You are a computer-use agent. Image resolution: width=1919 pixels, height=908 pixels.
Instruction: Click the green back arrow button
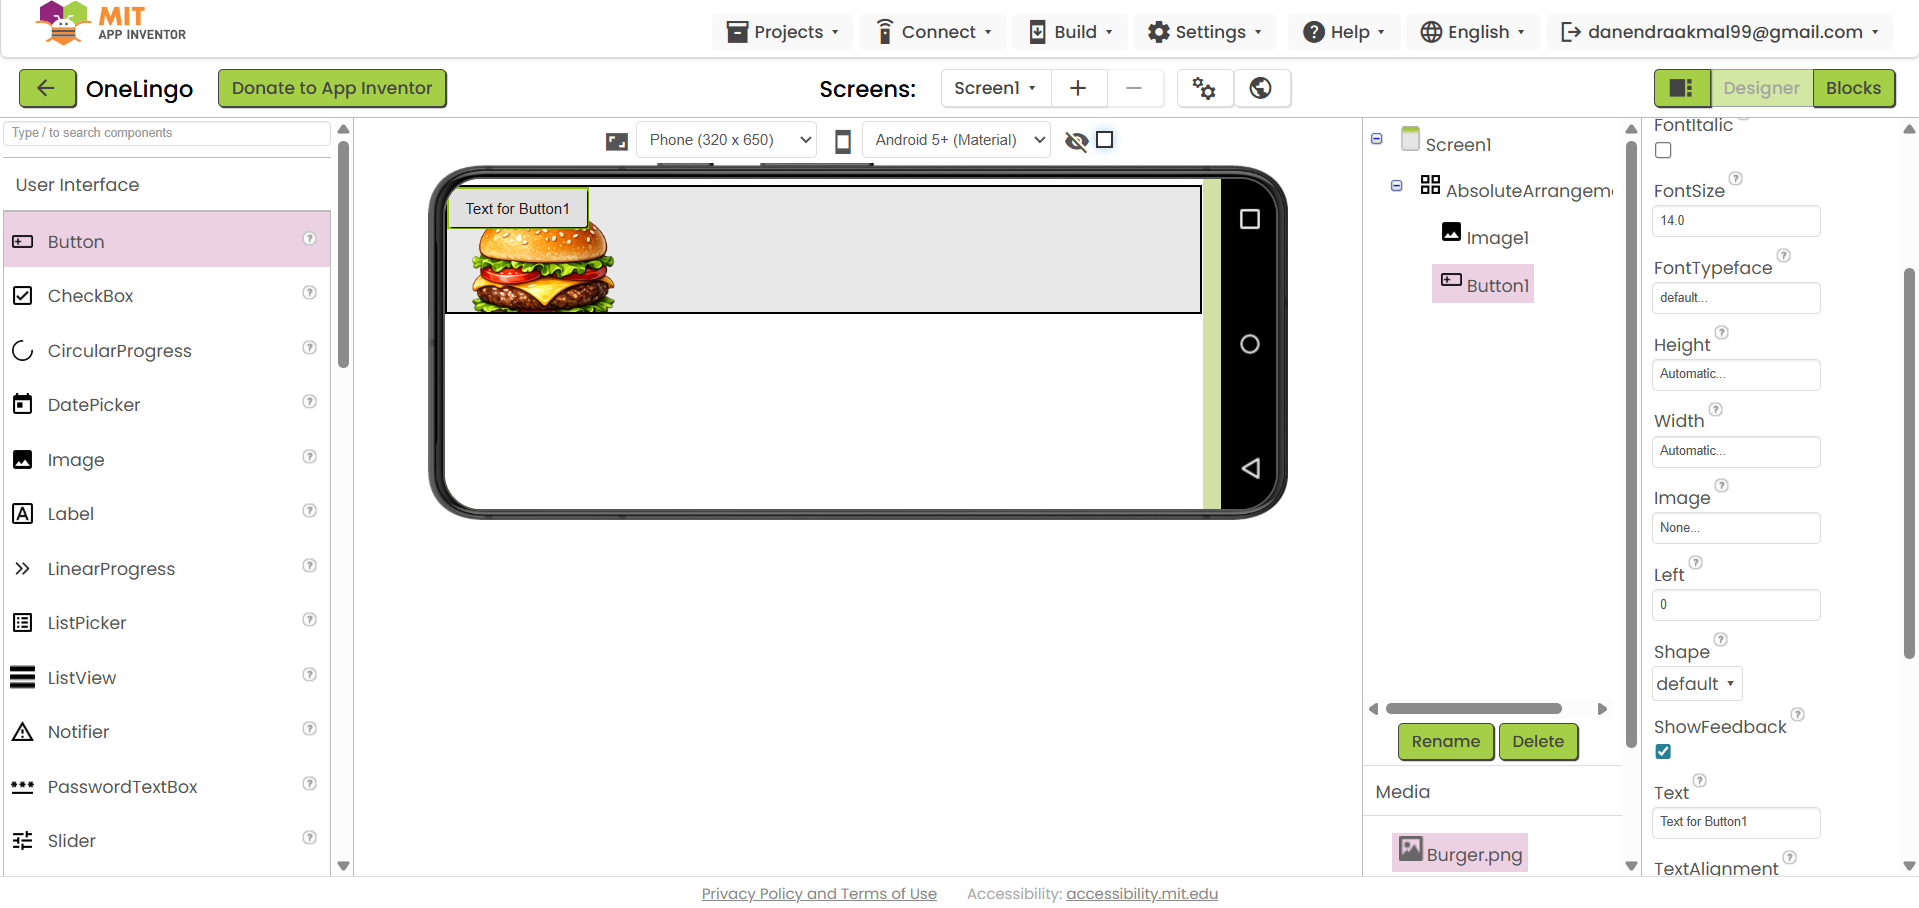pos(47,88)
